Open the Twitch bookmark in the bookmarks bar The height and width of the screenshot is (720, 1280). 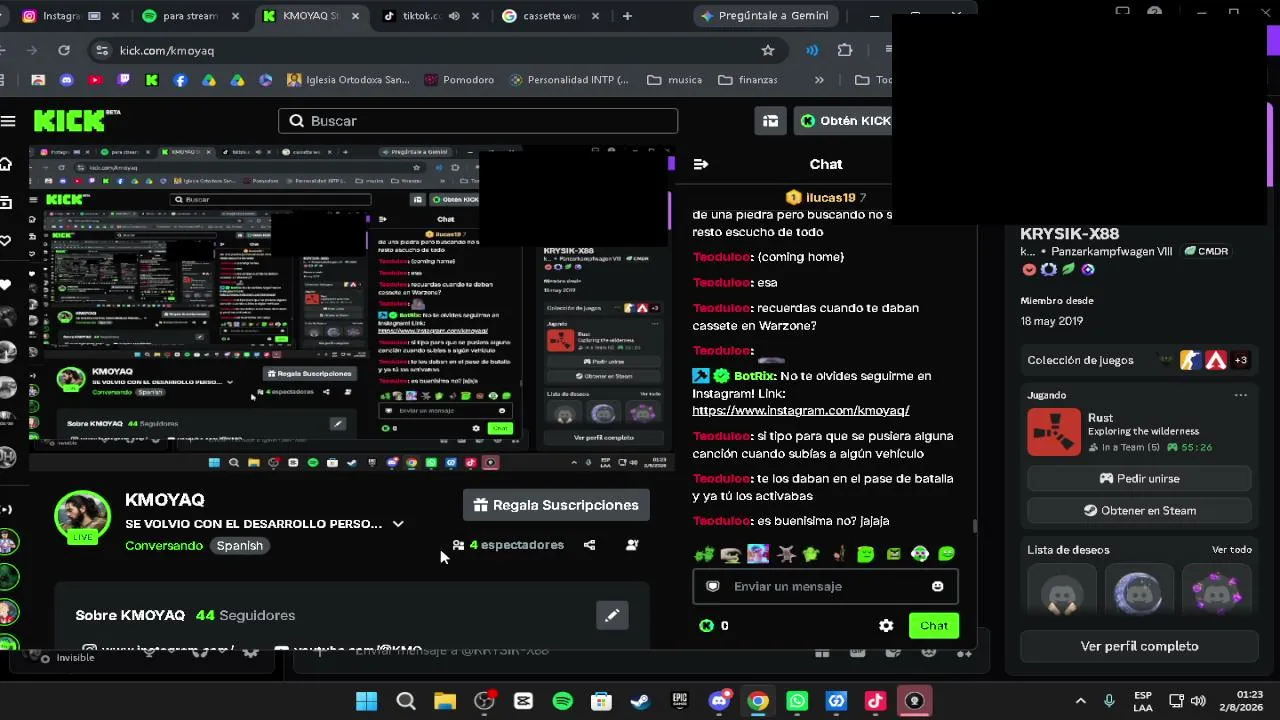tap(124, 80)
